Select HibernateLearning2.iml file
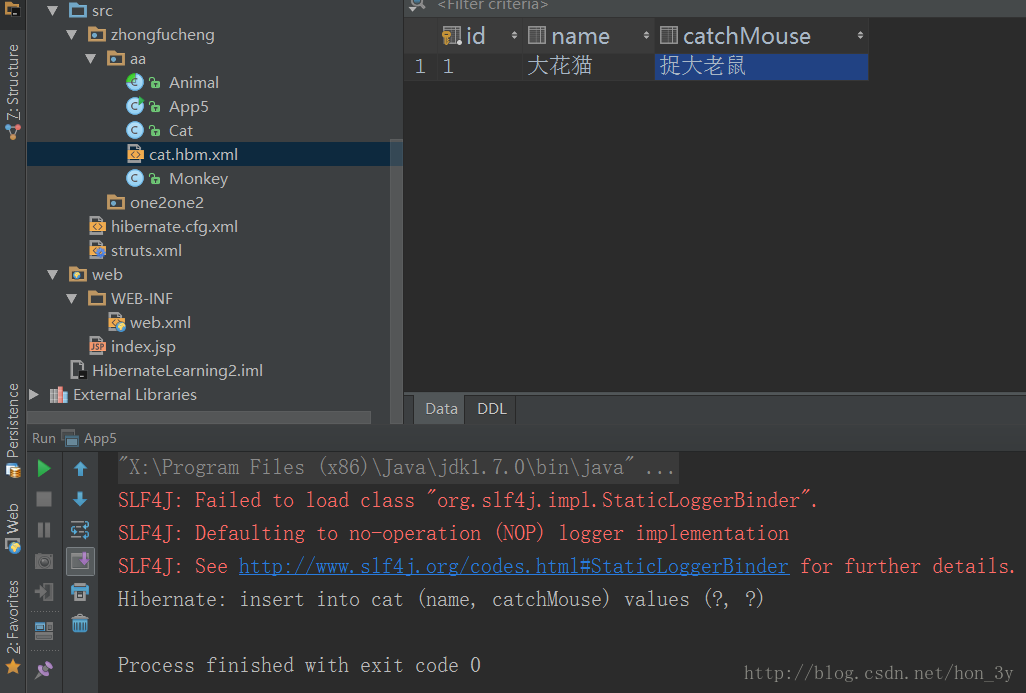This screenshot has width=1026, height=693. coord(177,370)
